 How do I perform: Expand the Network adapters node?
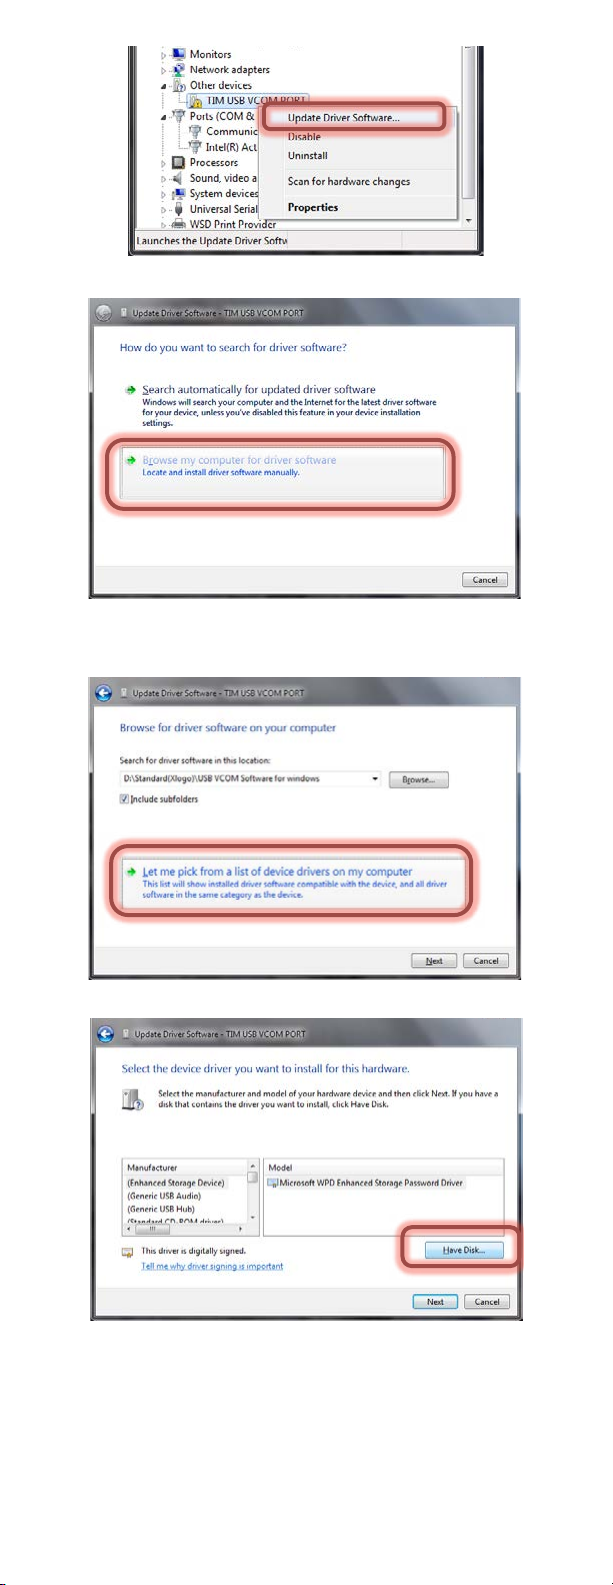164,70
